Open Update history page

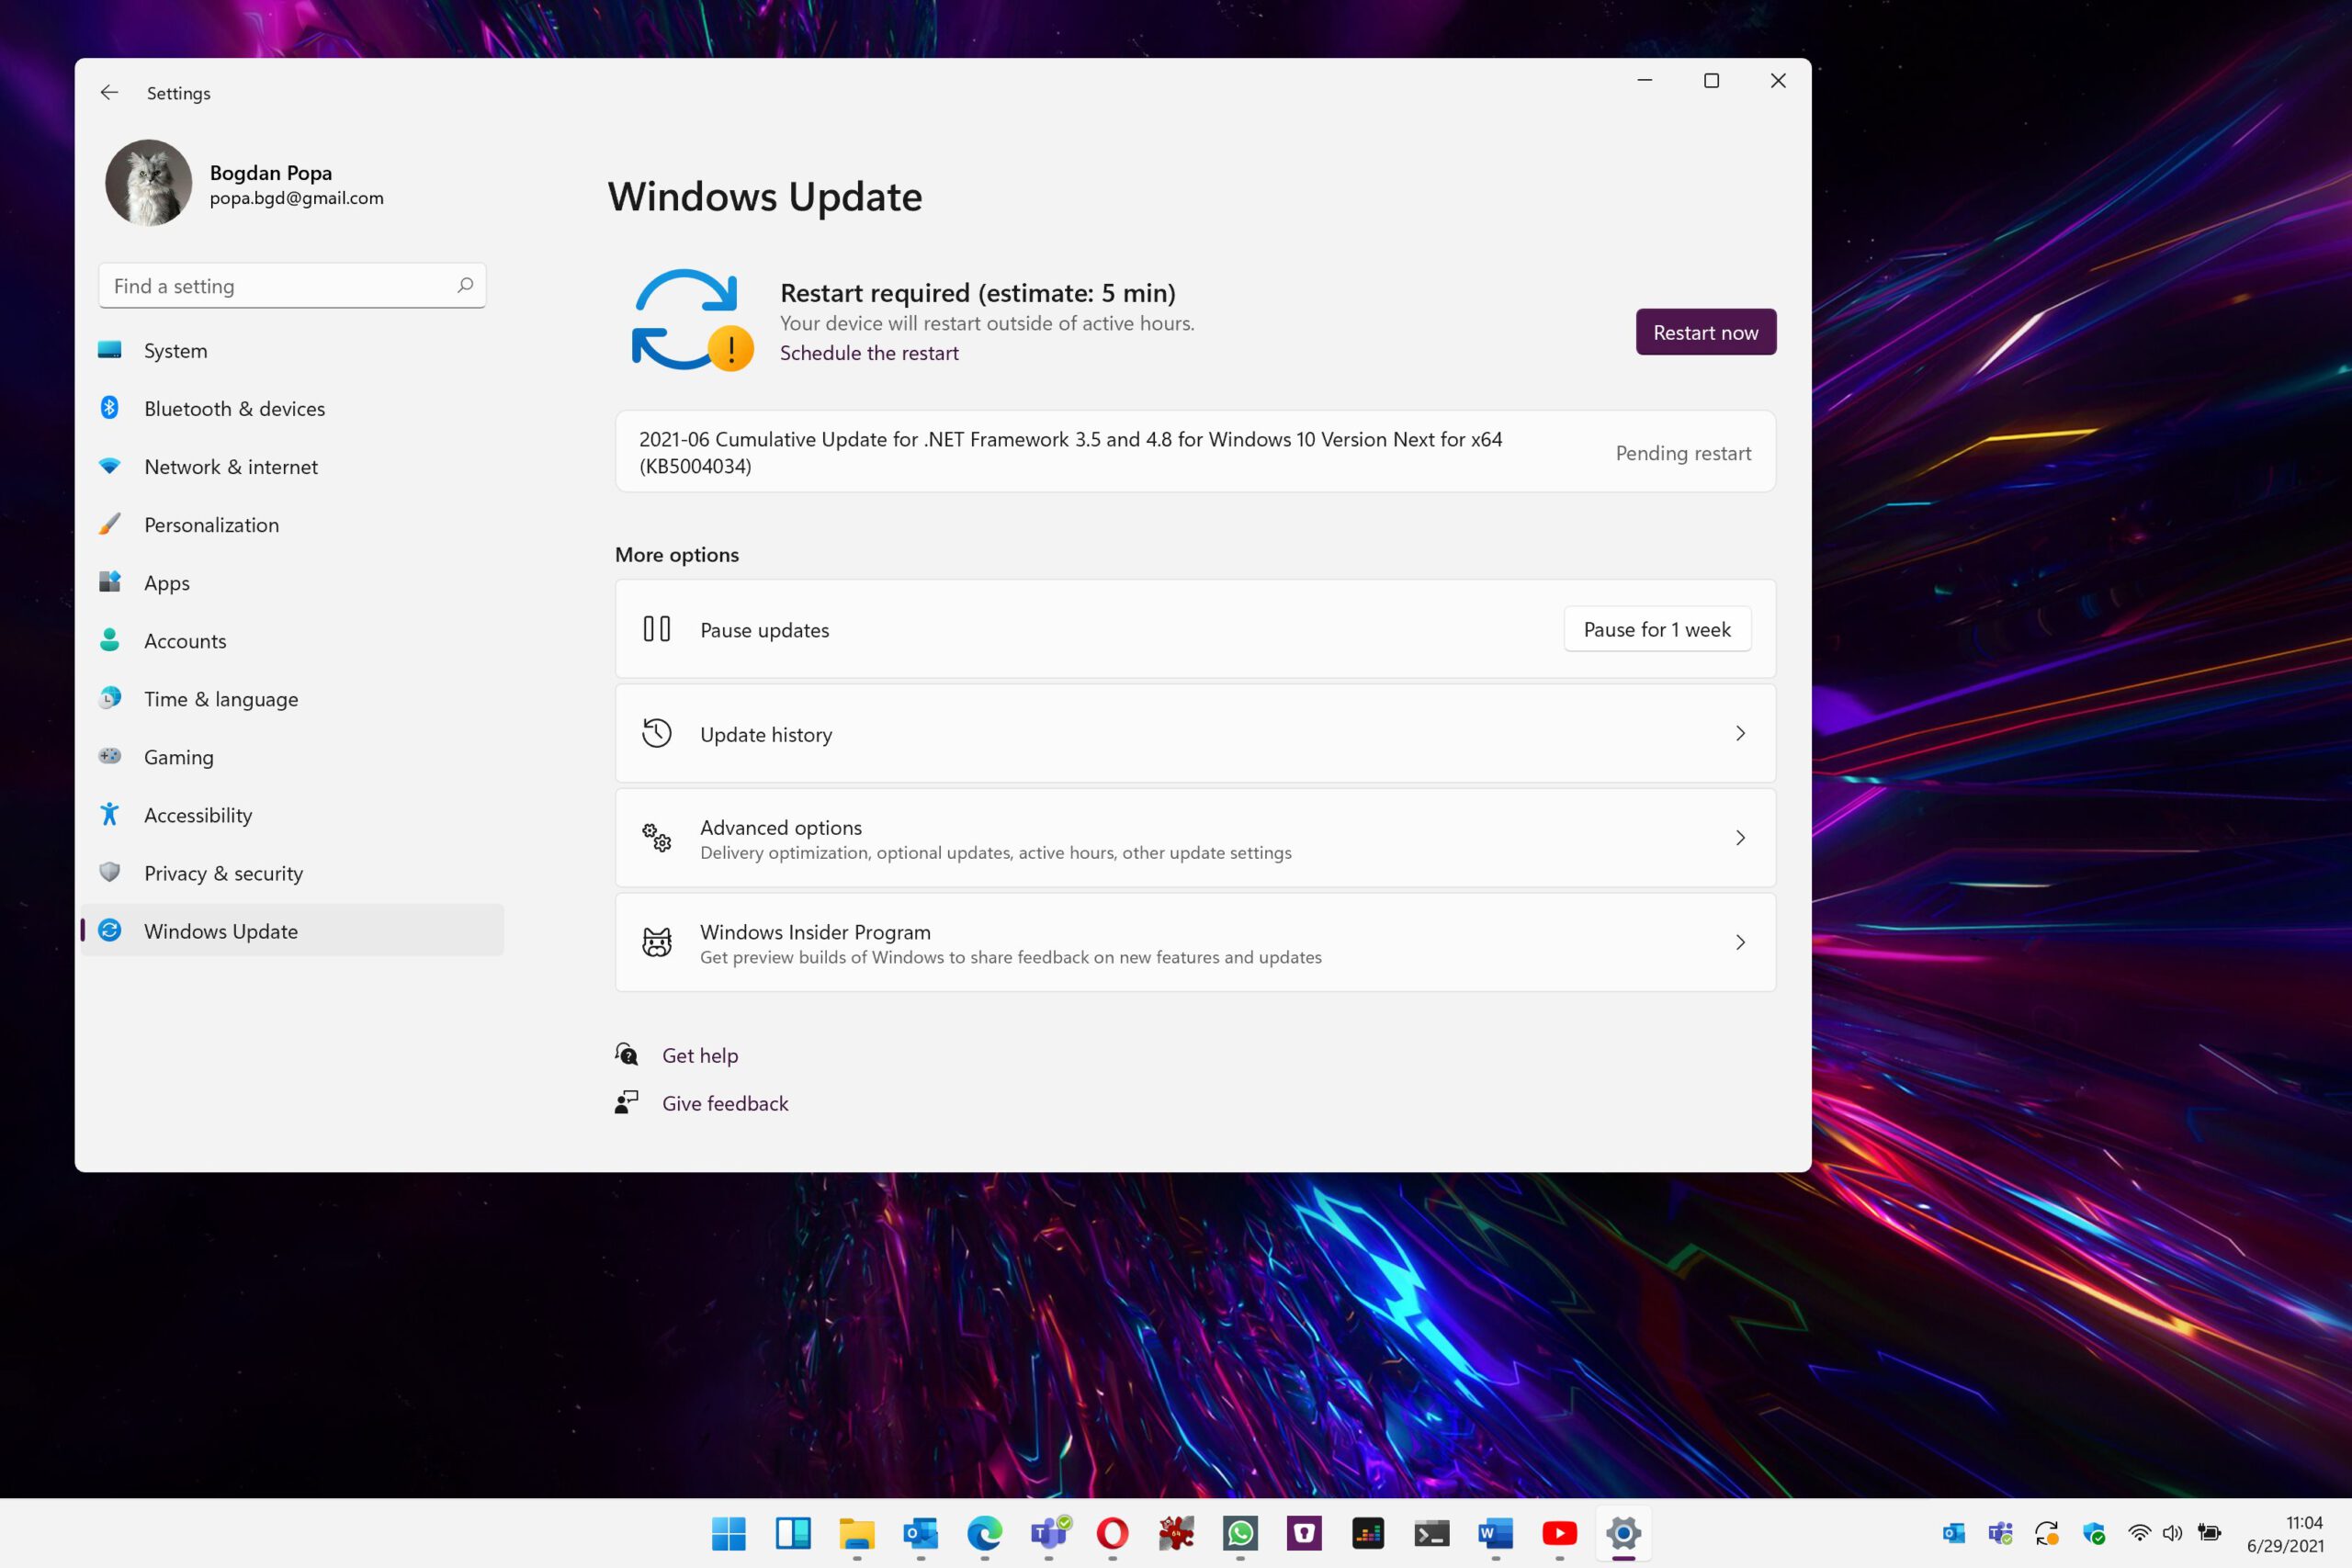[1195, 733]
